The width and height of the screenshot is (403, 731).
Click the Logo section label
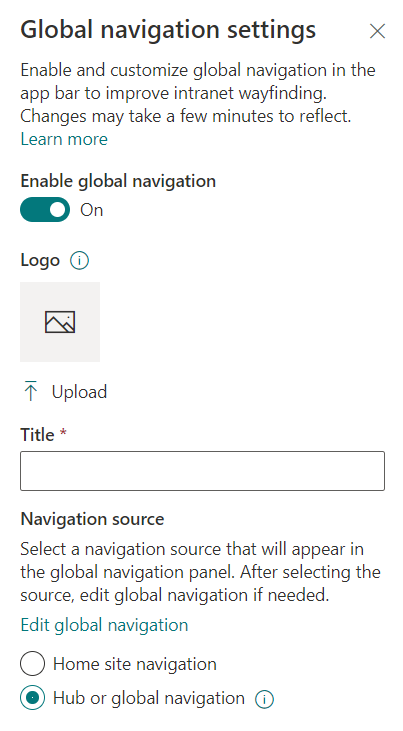pos(40,260)
